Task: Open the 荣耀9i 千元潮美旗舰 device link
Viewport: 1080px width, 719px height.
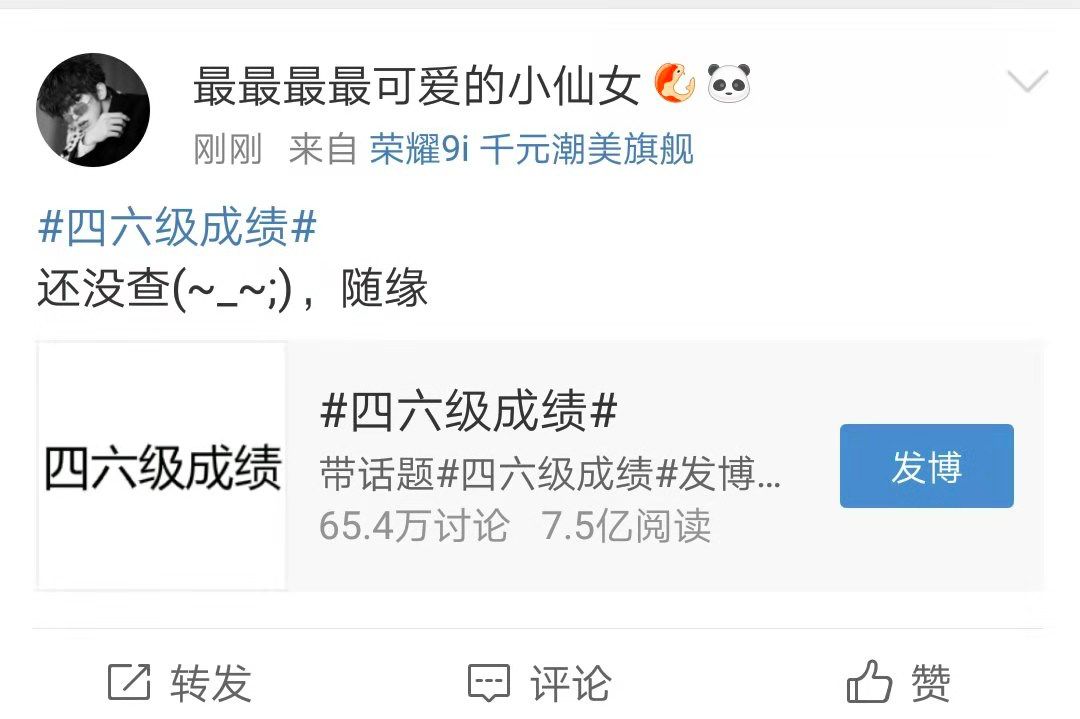Action: [531, 149]
